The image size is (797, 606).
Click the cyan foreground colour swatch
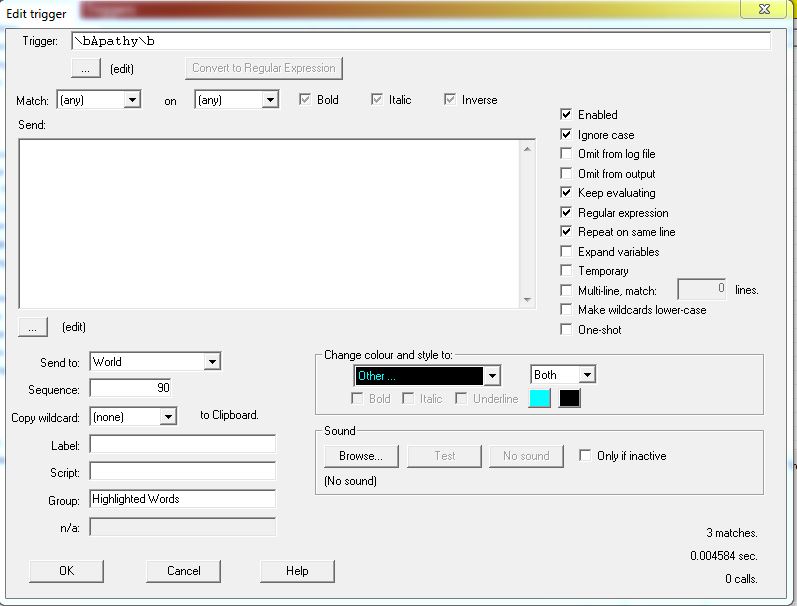pyautogui.click(x=540, y=399)
